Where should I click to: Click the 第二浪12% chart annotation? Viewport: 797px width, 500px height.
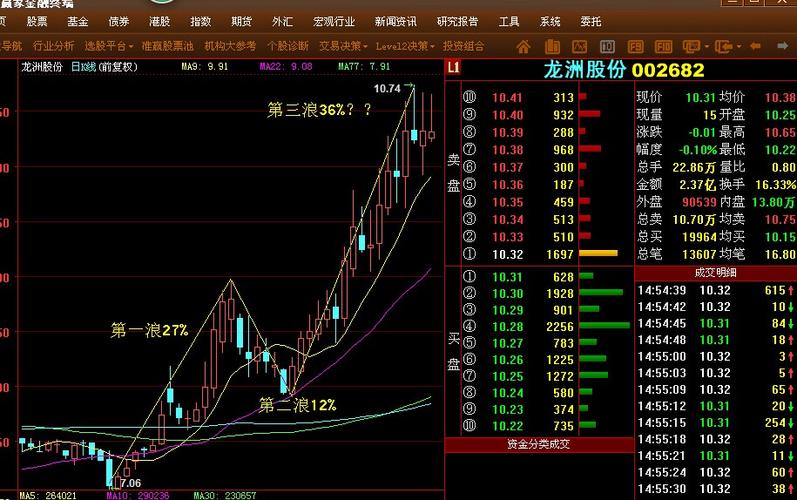pyautogui.click(x=298, y=405)
